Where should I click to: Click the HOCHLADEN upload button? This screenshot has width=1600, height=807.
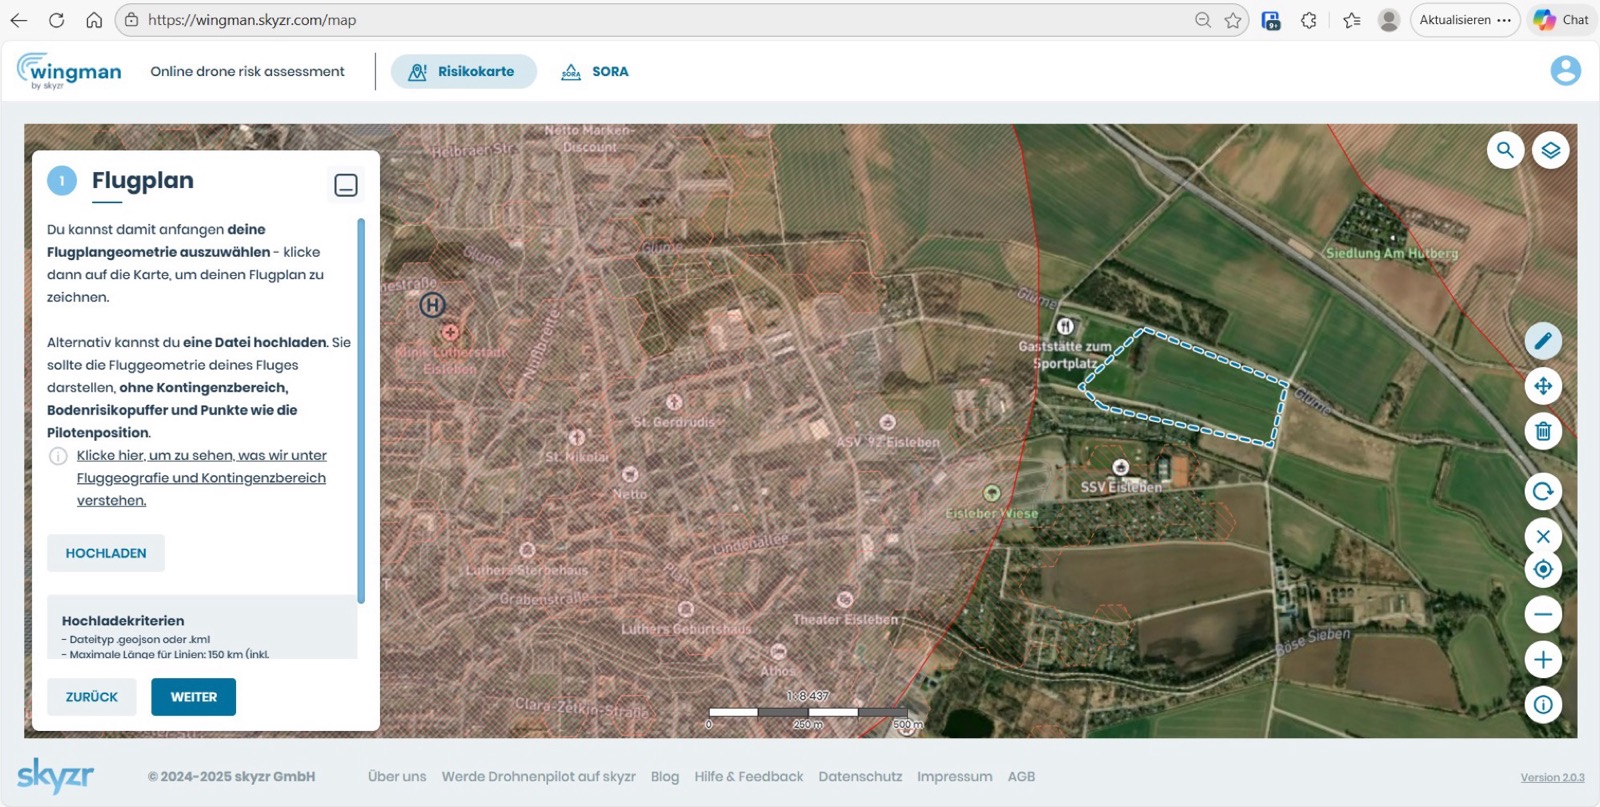[x=106, y=553]
